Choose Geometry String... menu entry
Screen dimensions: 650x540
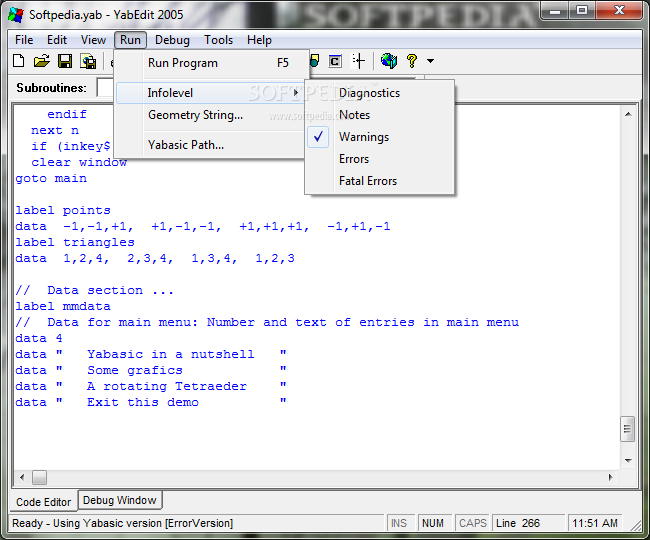point(212,115)
